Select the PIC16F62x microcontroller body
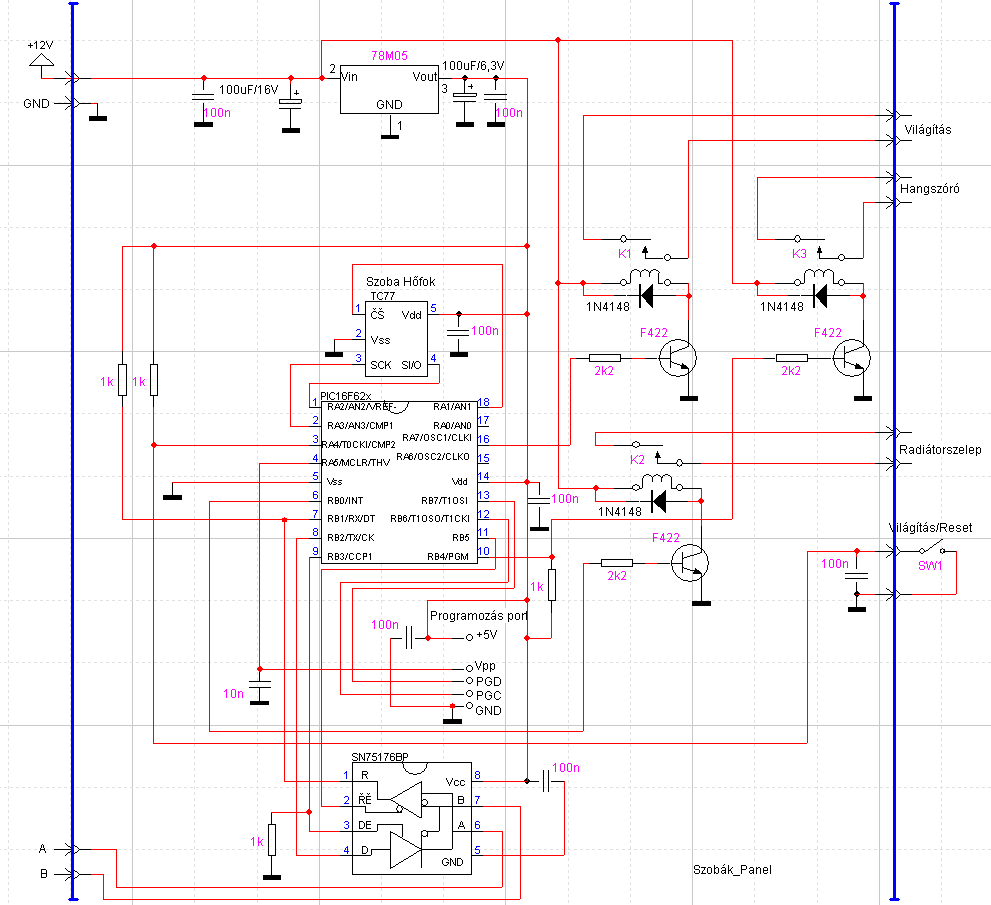The width and height of the screenshot is (991, 905). click(x=399, y=482)
